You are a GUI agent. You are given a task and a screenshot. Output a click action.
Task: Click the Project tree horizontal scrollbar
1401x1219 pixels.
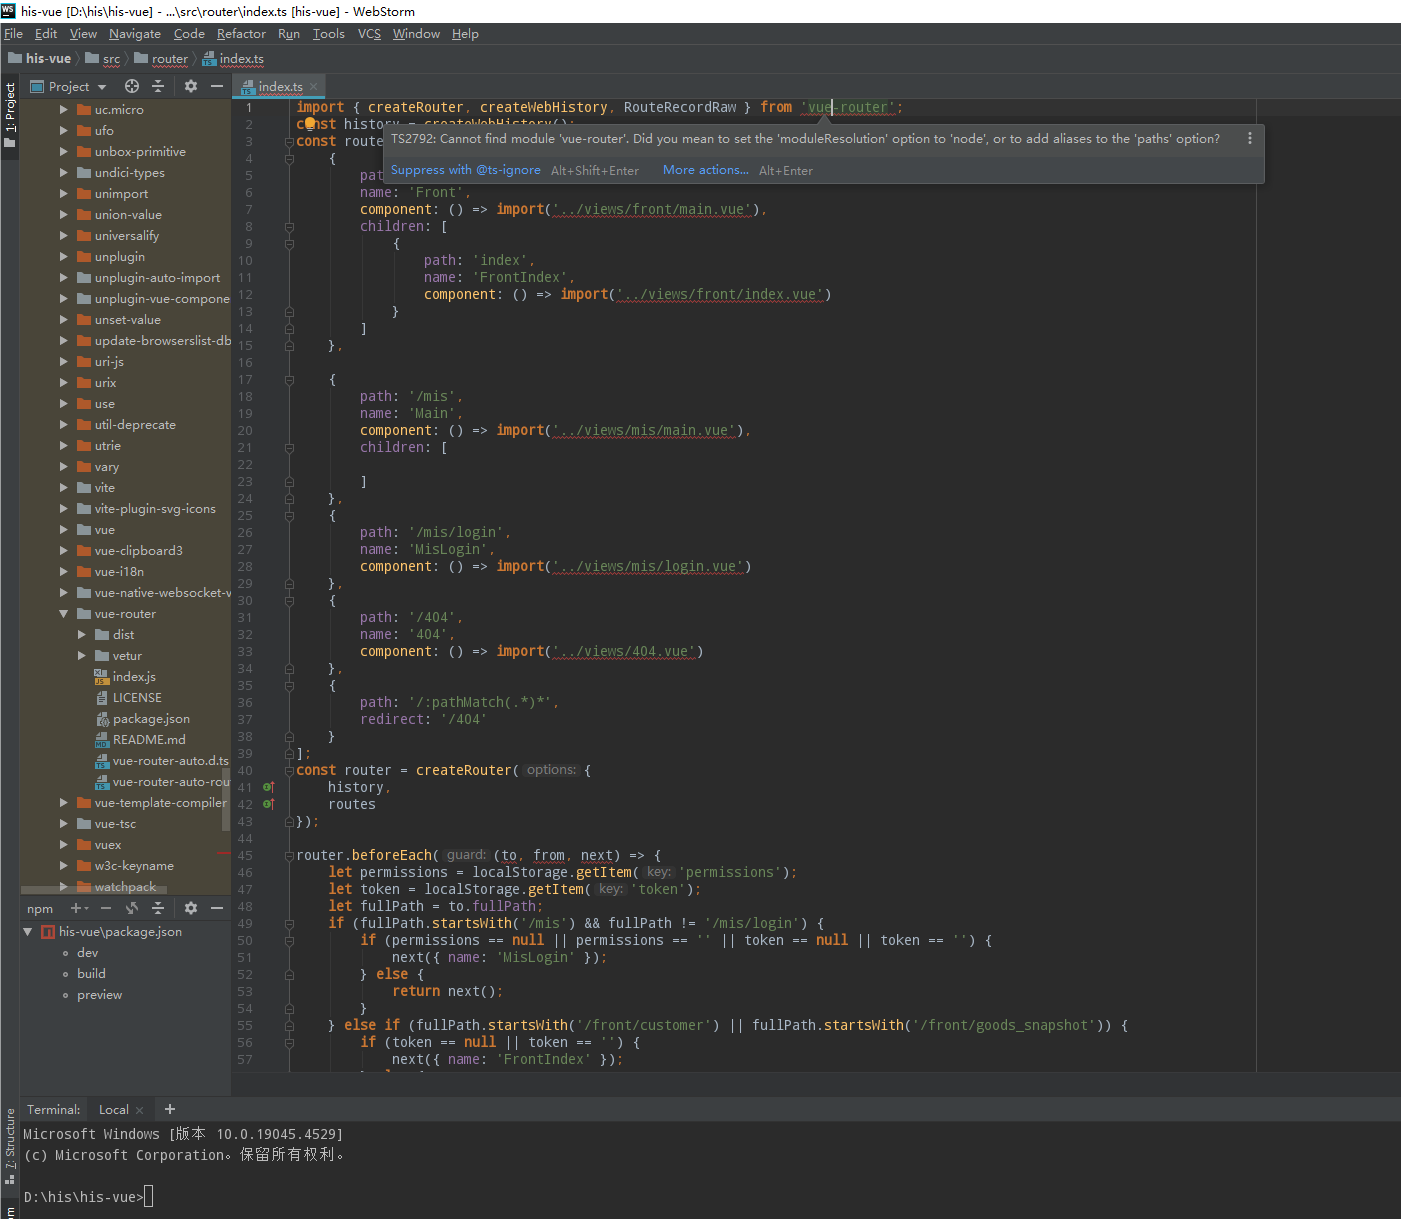[94, 889]
